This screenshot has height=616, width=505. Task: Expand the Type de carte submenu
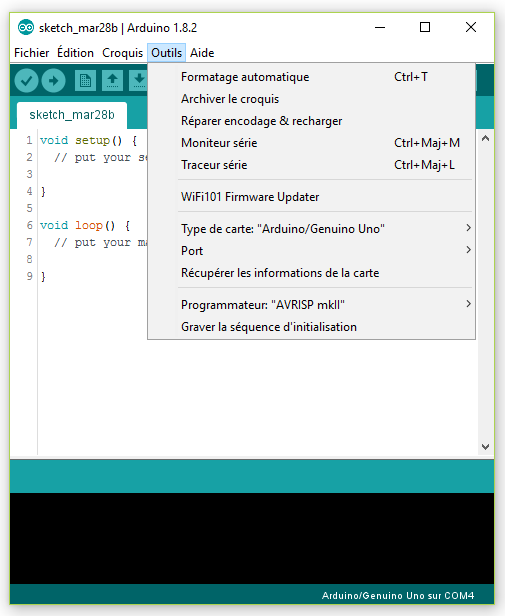(311, 229)
